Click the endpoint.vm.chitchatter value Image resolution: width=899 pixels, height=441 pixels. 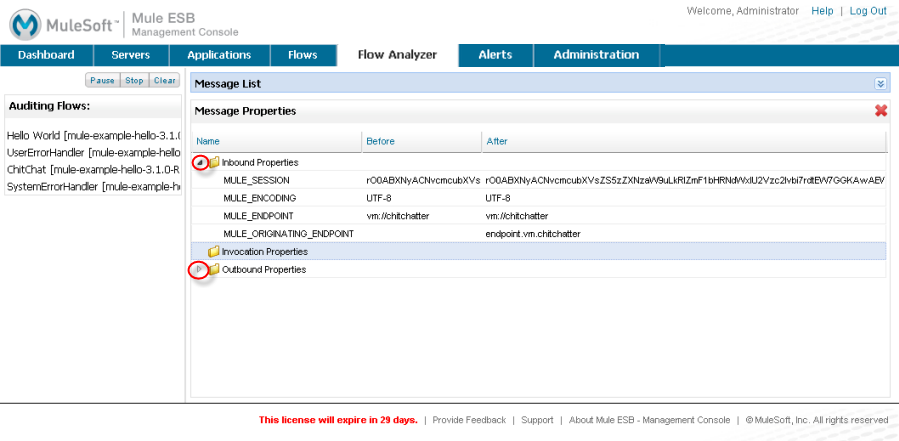click(533, 234)
